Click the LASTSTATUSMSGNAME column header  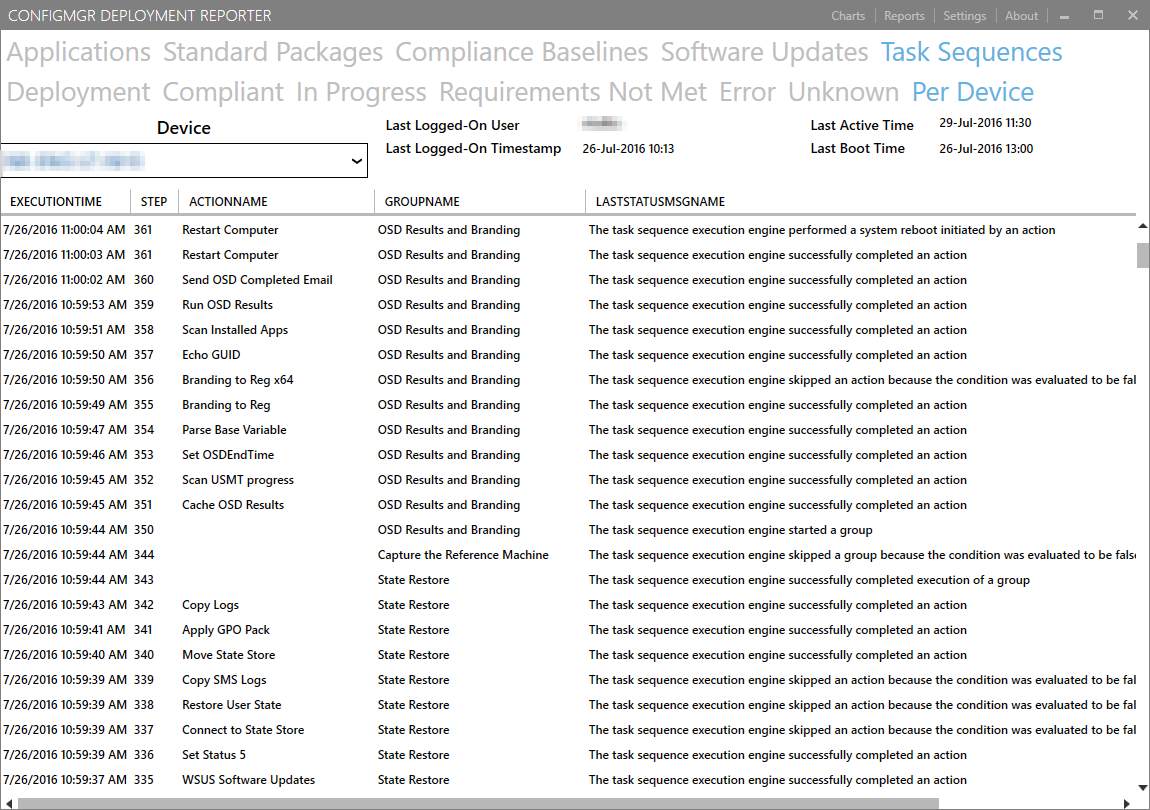point(660,202)
